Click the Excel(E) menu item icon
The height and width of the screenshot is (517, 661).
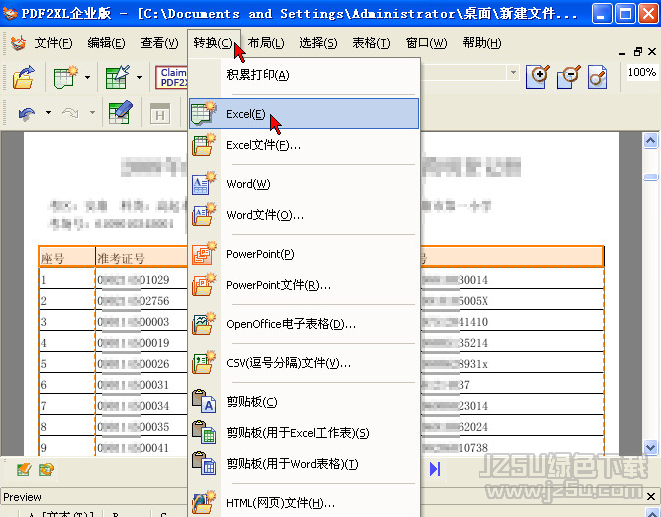tap(204, 113)
